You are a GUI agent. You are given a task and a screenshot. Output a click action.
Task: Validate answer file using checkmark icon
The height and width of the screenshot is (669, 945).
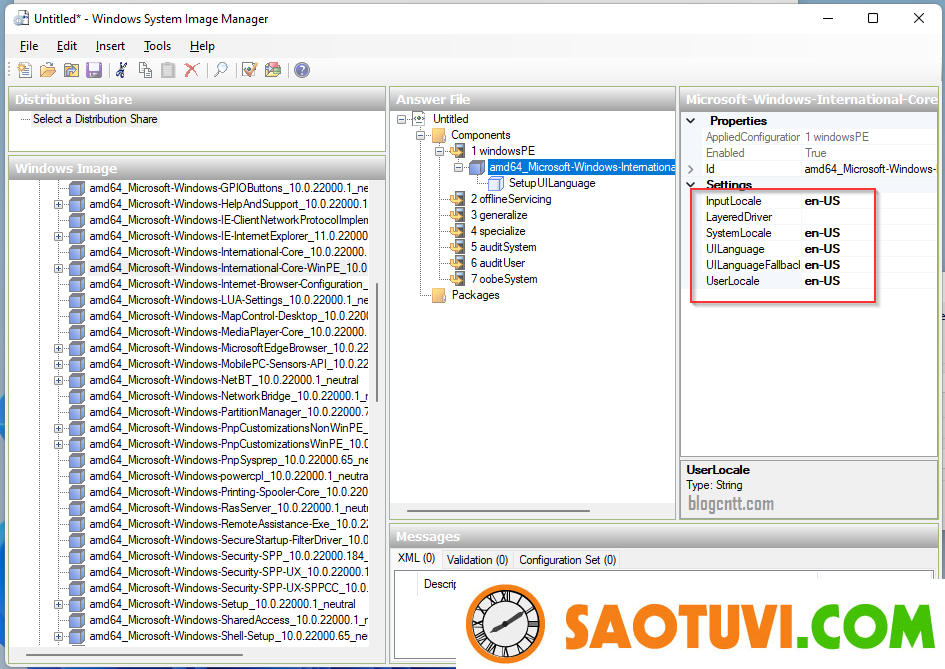click(x=250, y=70)
